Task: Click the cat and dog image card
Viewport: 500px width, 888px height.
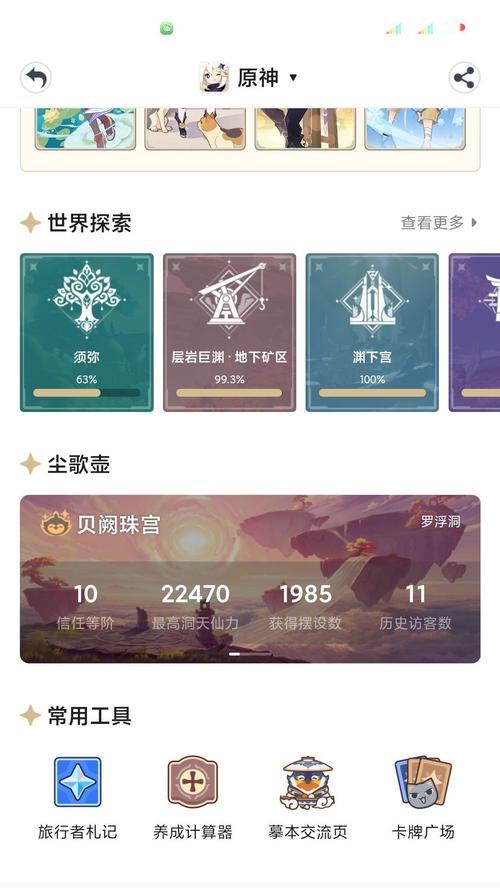Action: pos(195,129)
